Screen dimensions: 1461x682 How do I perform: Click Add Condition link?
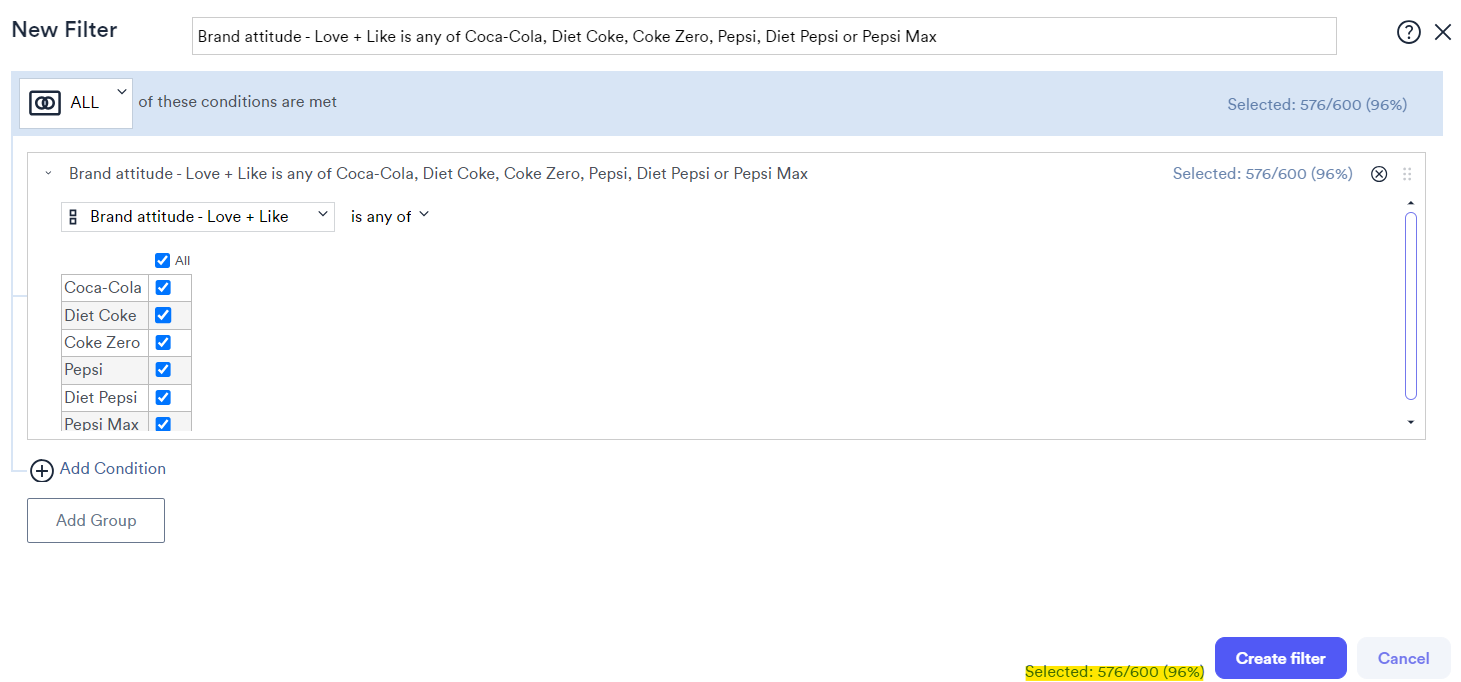[113, 469]
